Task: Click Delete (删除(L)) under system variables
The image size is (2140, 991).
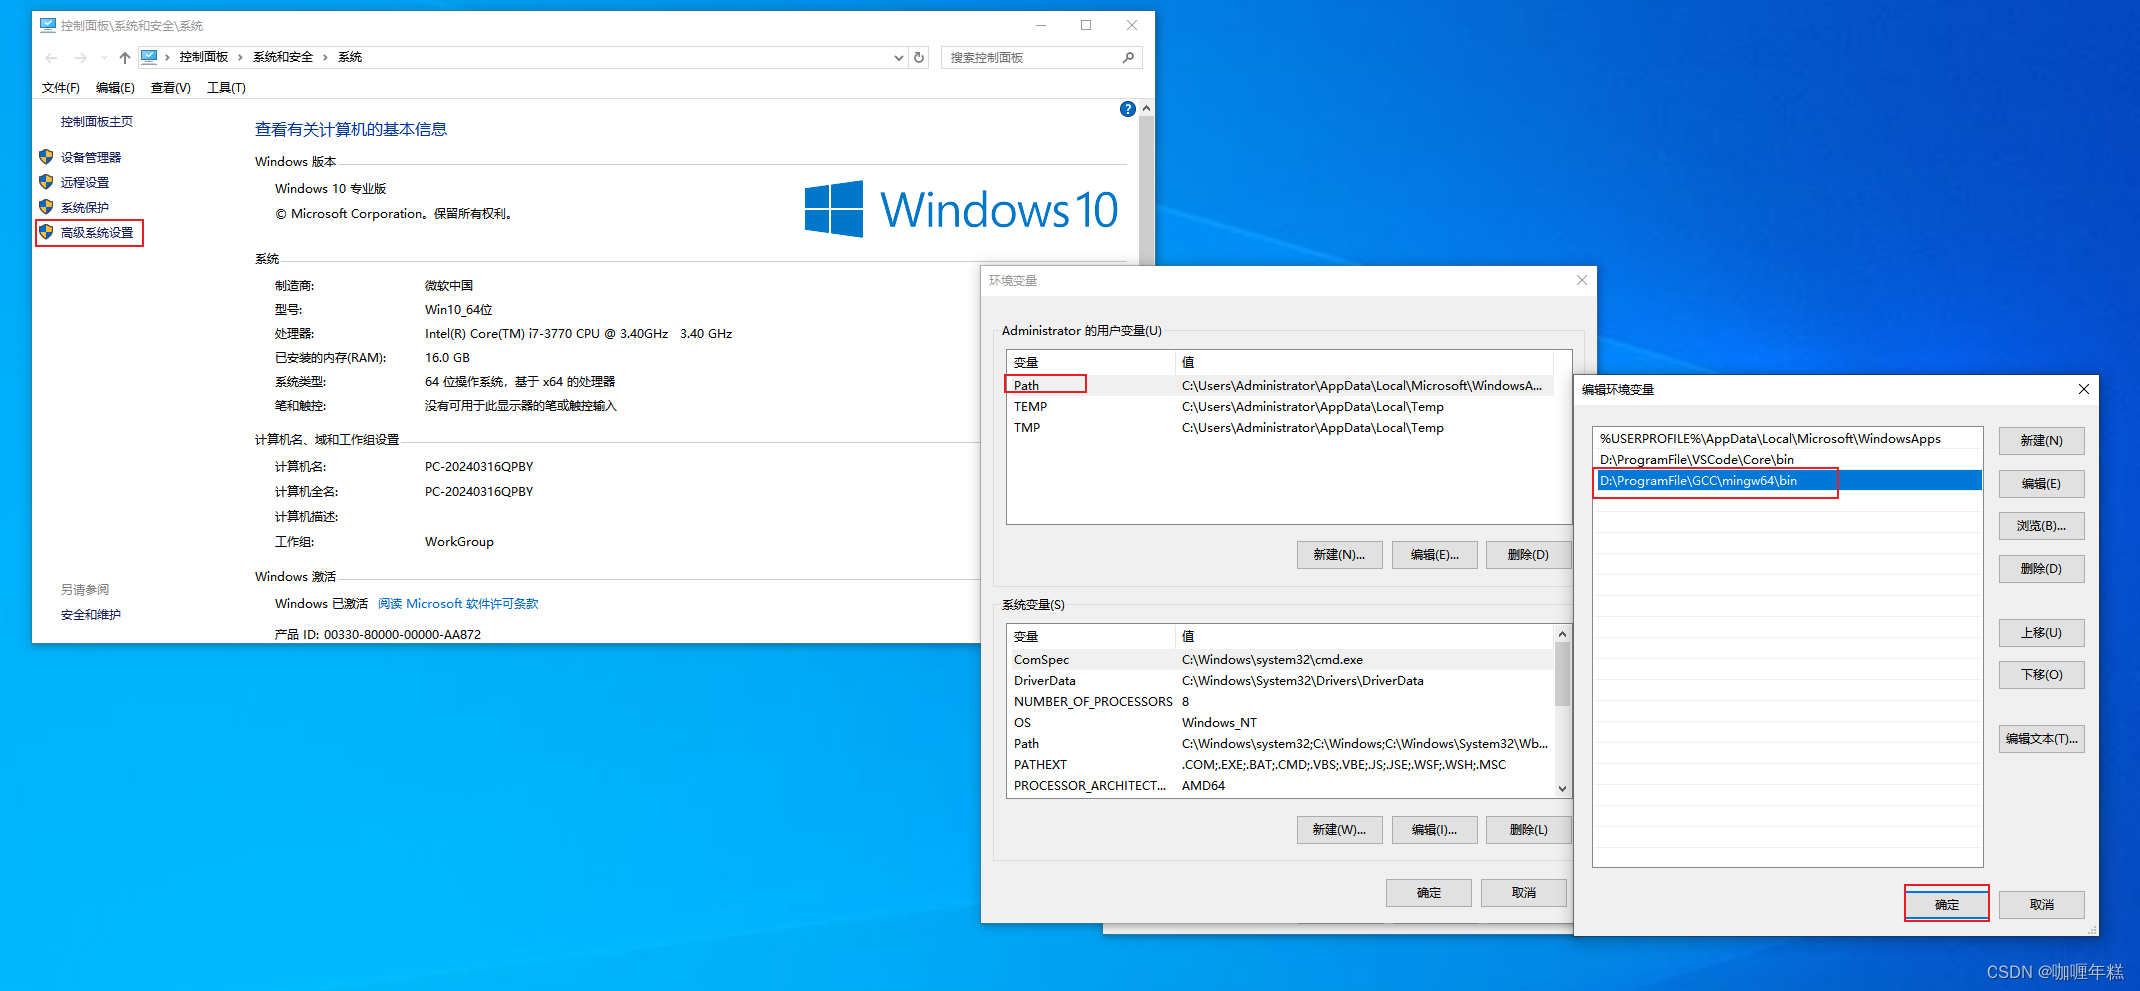Action: pos(1529,830)
